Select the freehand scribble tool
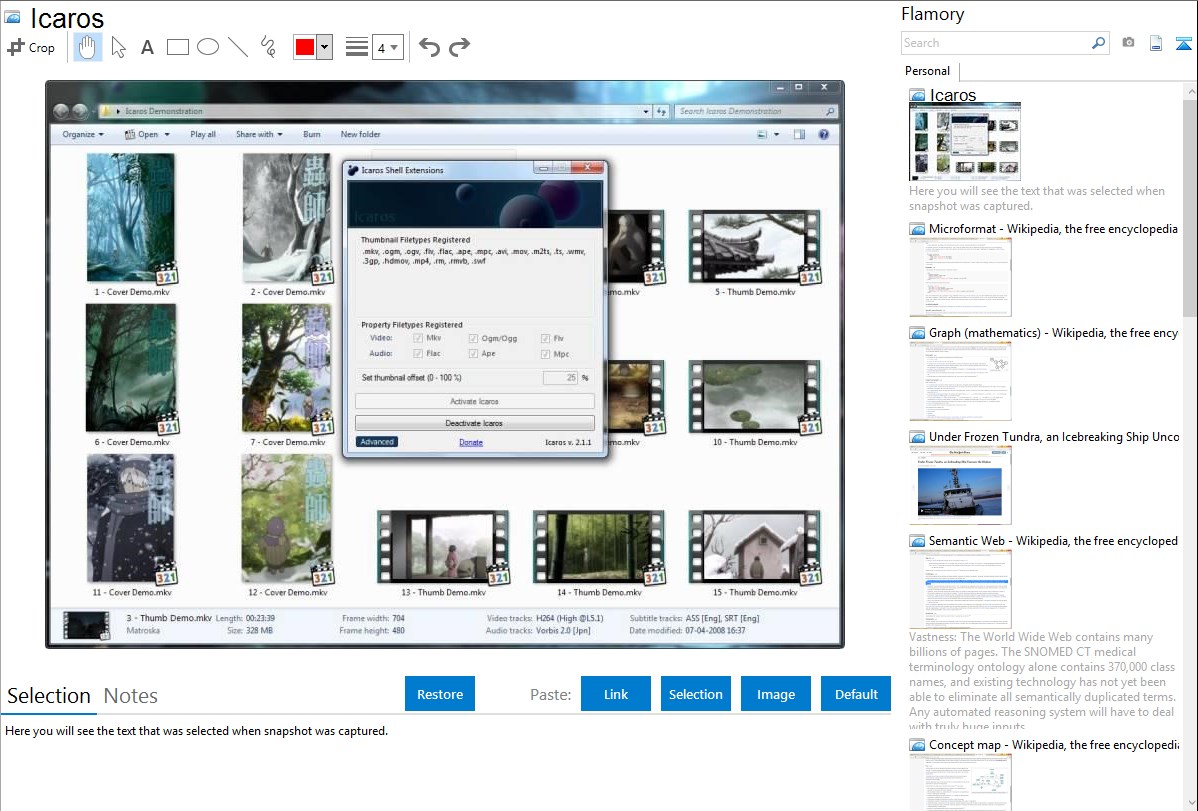Screen dimensions: 1198x811 tap(268, 47)
